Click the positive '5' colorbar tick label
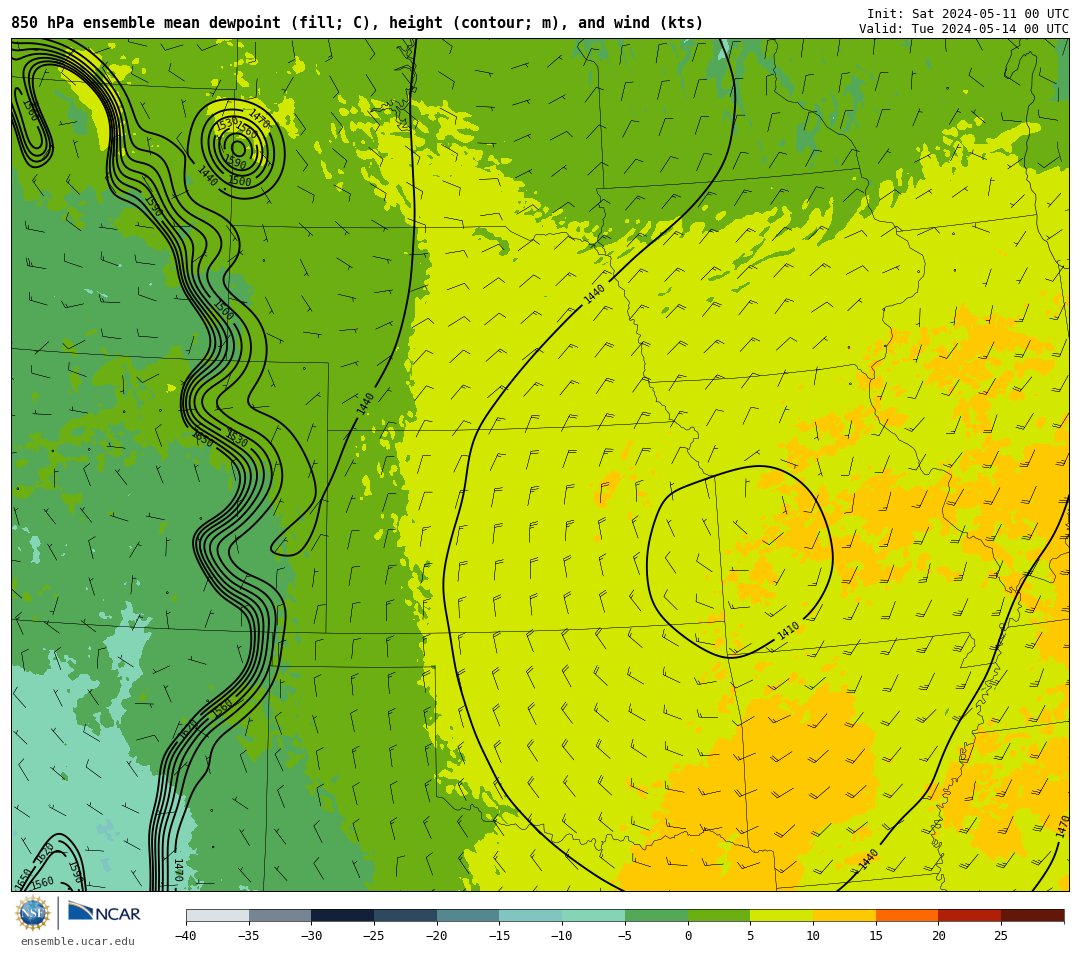The image size is (1080, 954). point(750,936)
